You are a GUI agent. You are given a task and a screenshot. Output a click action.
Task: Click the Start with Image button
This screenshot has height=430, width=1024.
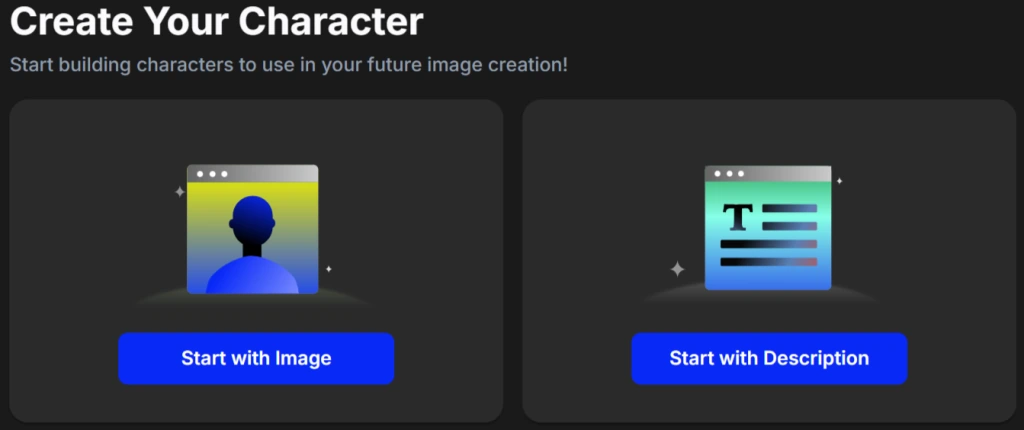[x=256, y=358]
